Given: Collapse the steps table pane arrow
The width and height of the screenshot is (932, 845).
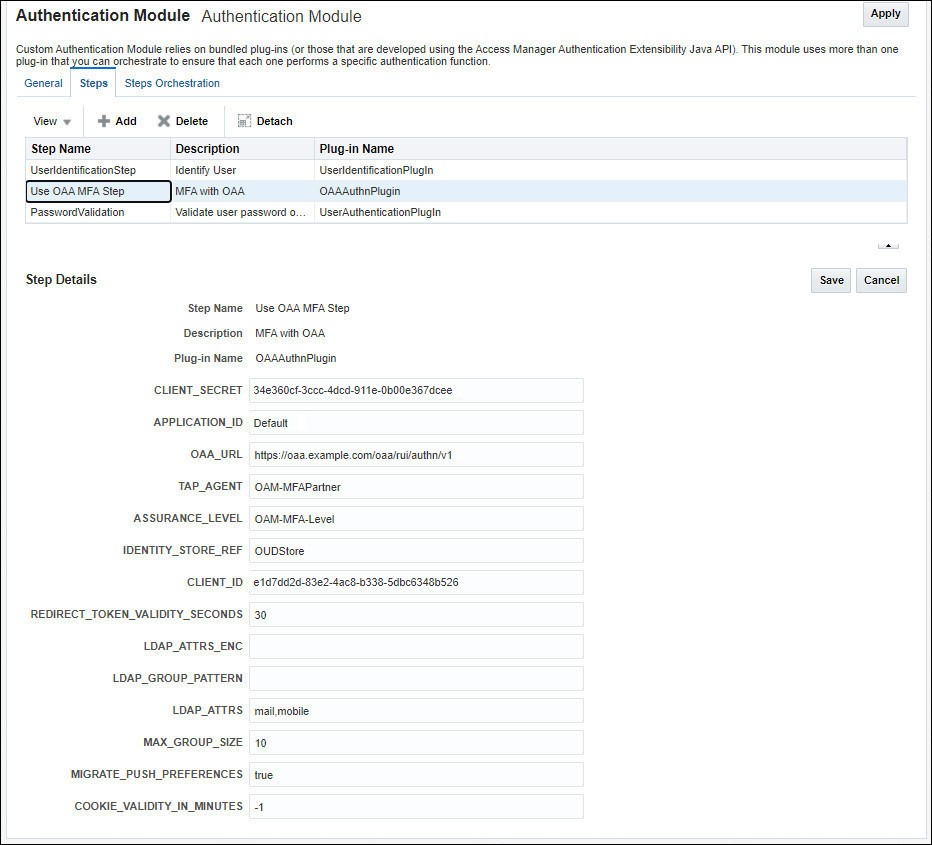Looking at the screenshot, I should tap(888, 245).
